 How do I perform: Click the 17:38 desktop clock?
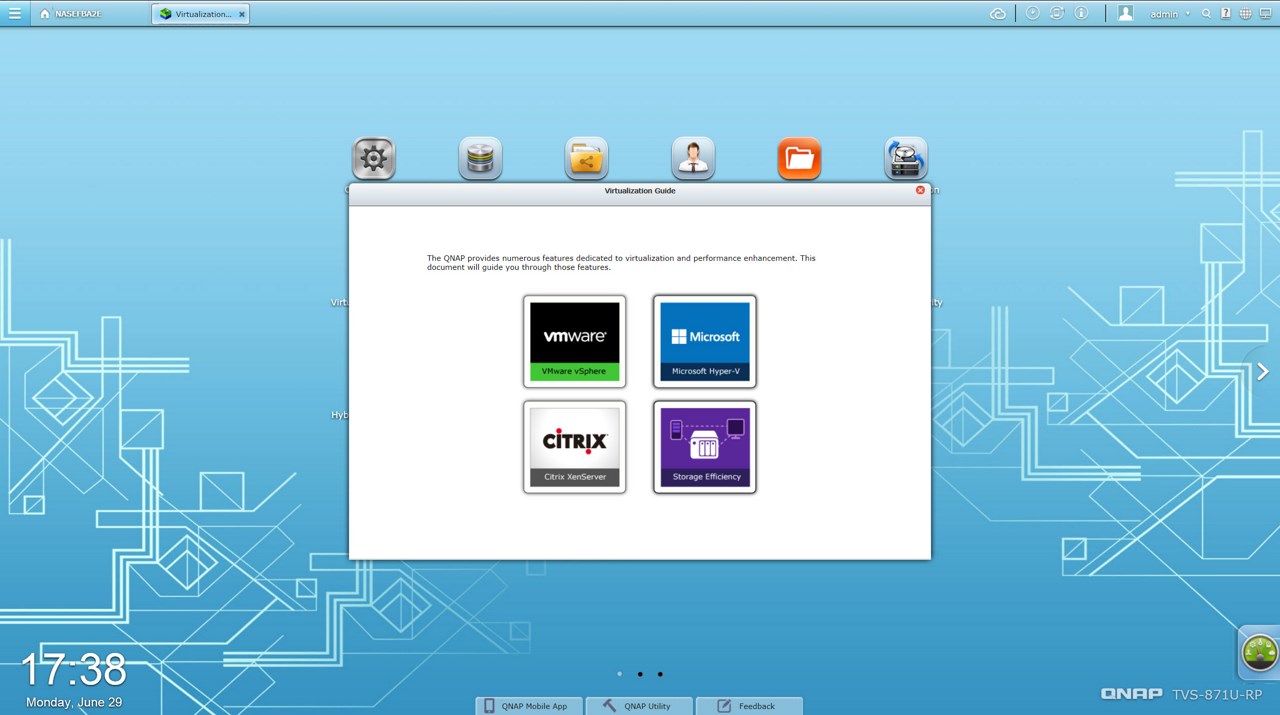(74, 670)
